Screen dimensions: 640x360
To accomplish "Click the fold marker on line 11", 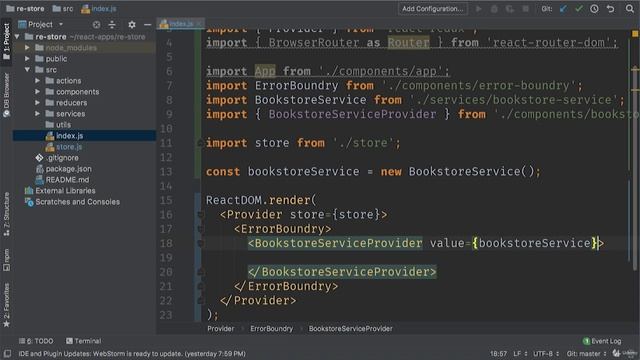I will click(x=200, y=143).
